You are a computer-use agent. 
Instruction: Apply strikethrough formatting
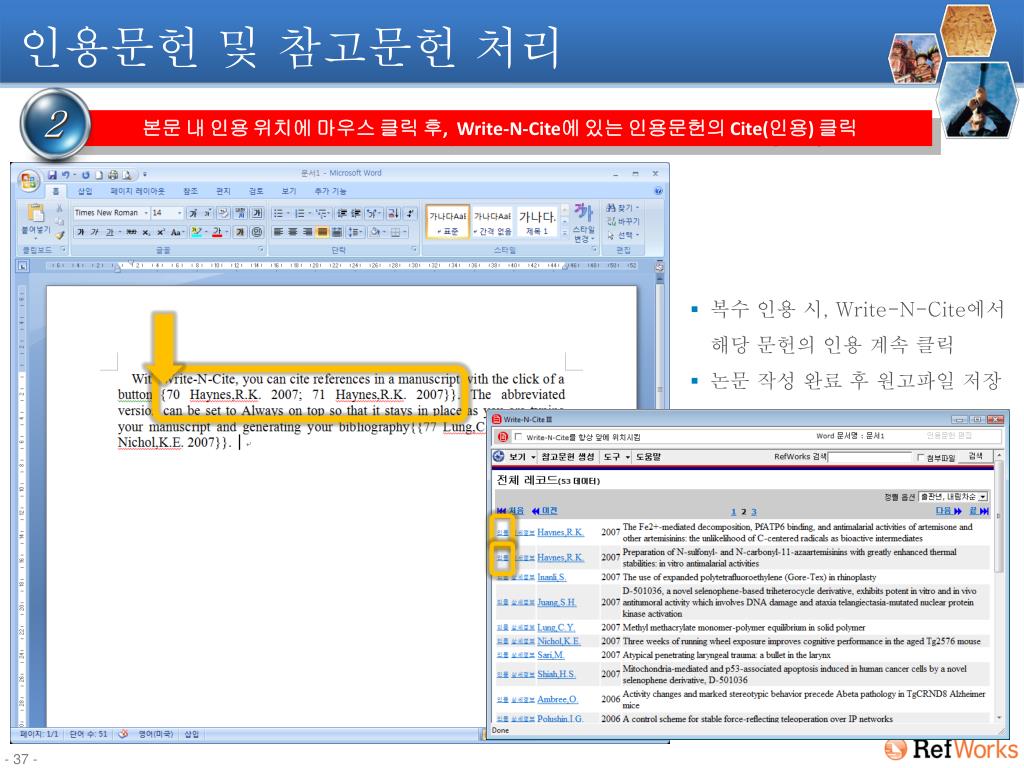(x=131, y=232)
